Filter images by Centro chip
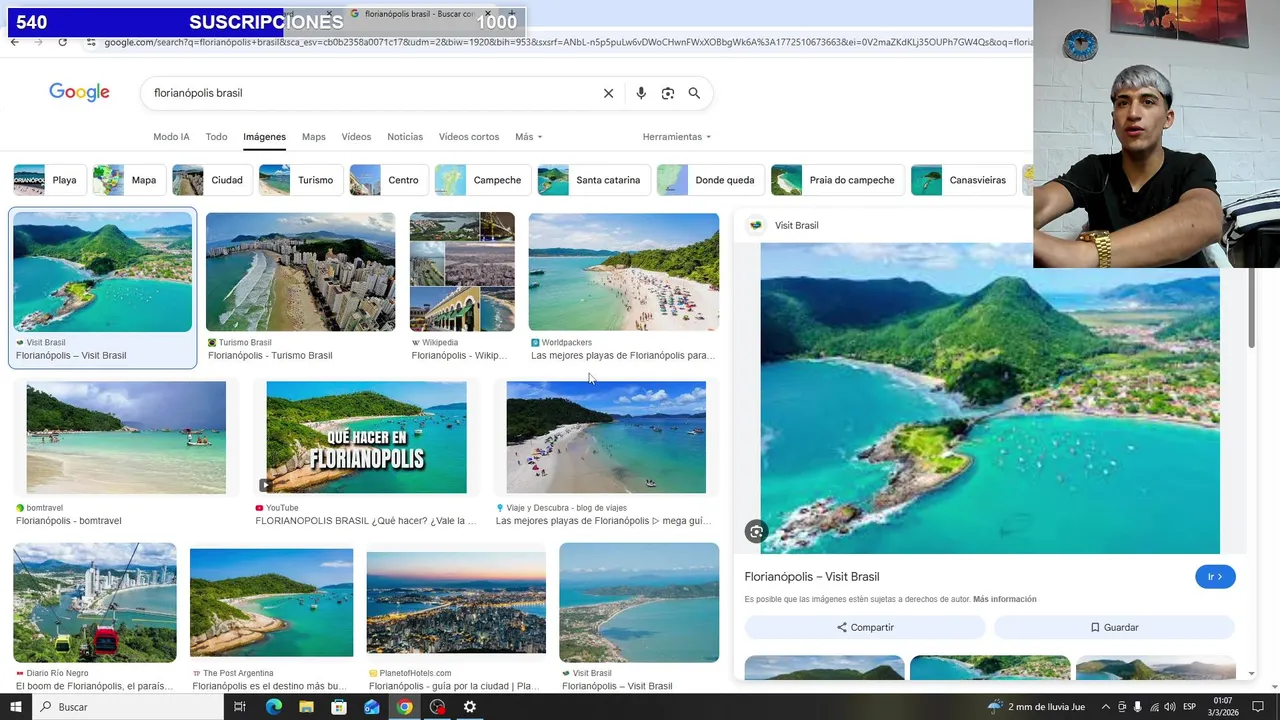 [x=387, y=180]
